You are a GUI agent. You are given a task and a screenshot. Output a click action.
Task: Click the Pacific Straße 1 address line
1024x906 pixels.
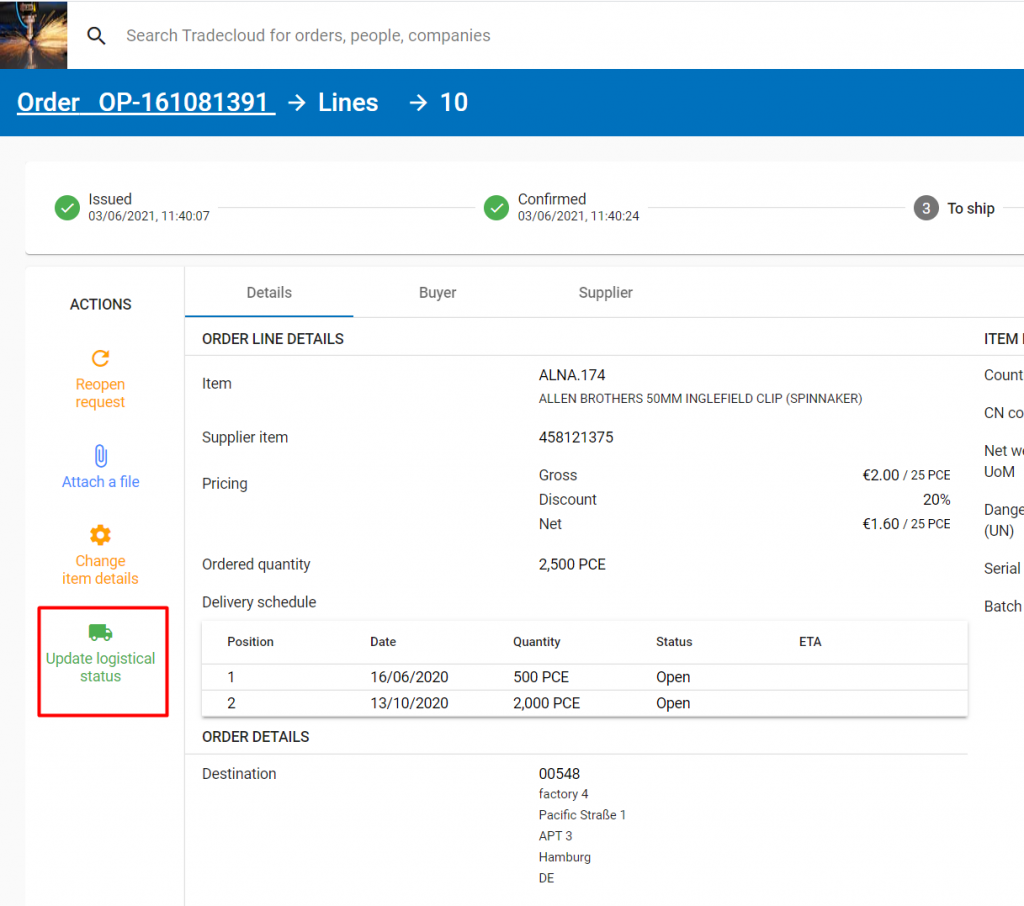tap(582, 815)
